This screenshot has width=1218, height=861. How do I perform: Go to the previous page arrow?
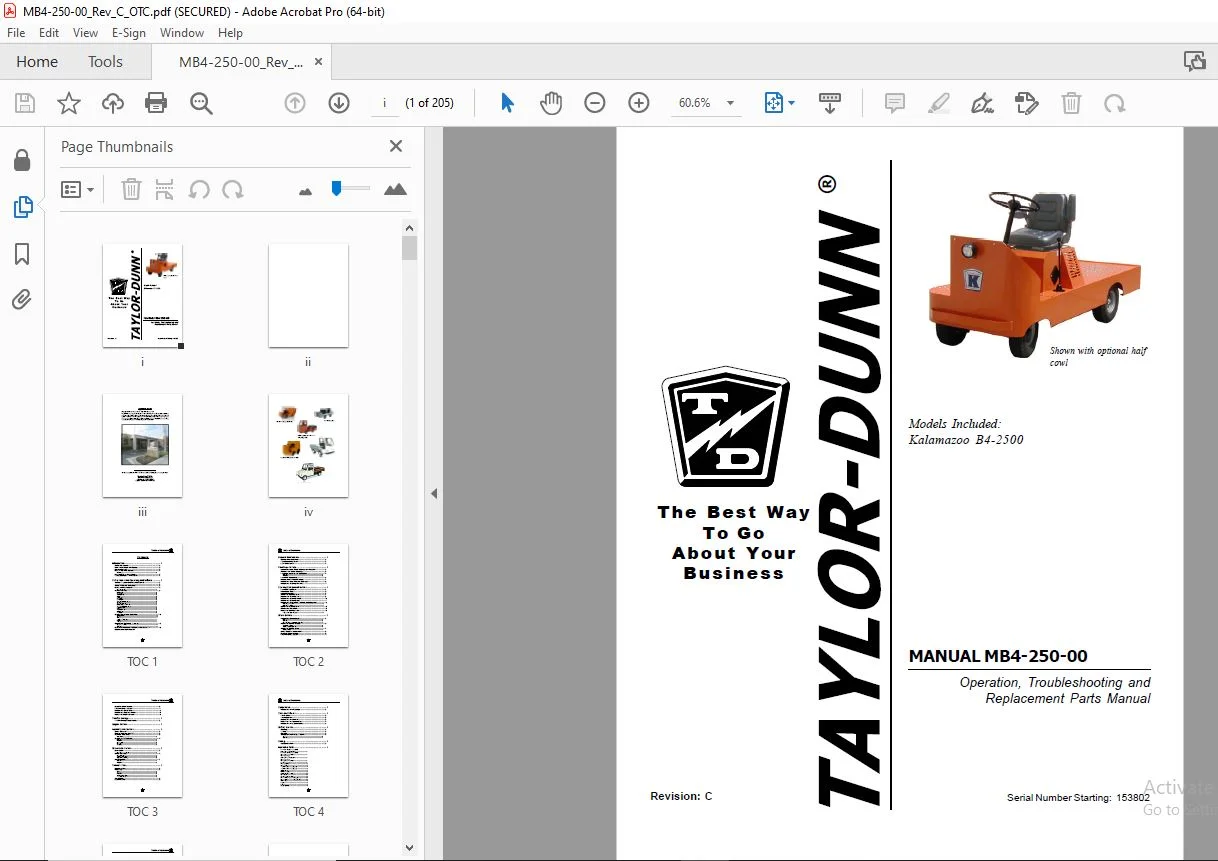pos(294,103)
